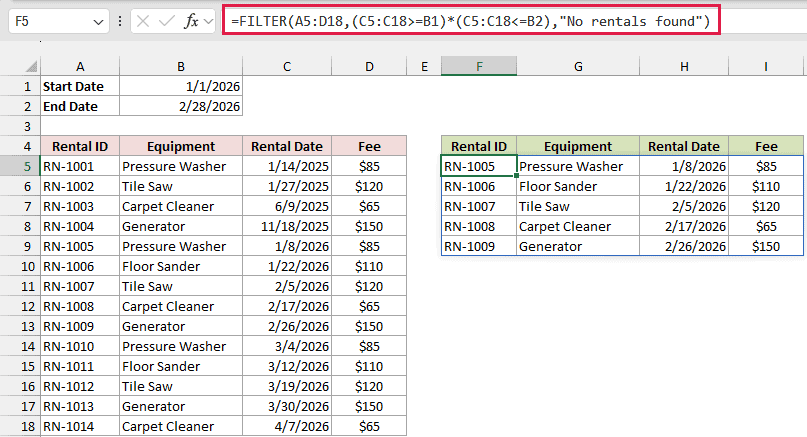This screenshot has width=807, height=437.
Task: Select cell RN-1003
Action: pos(80,206)
